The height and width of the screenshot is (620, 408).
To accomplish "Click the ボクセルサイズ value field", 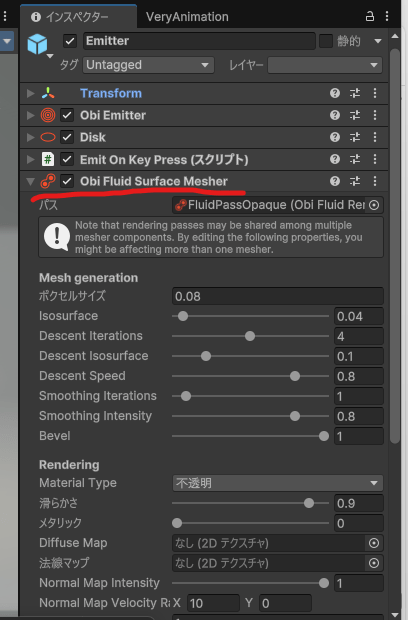I will (x=278, y=296).
